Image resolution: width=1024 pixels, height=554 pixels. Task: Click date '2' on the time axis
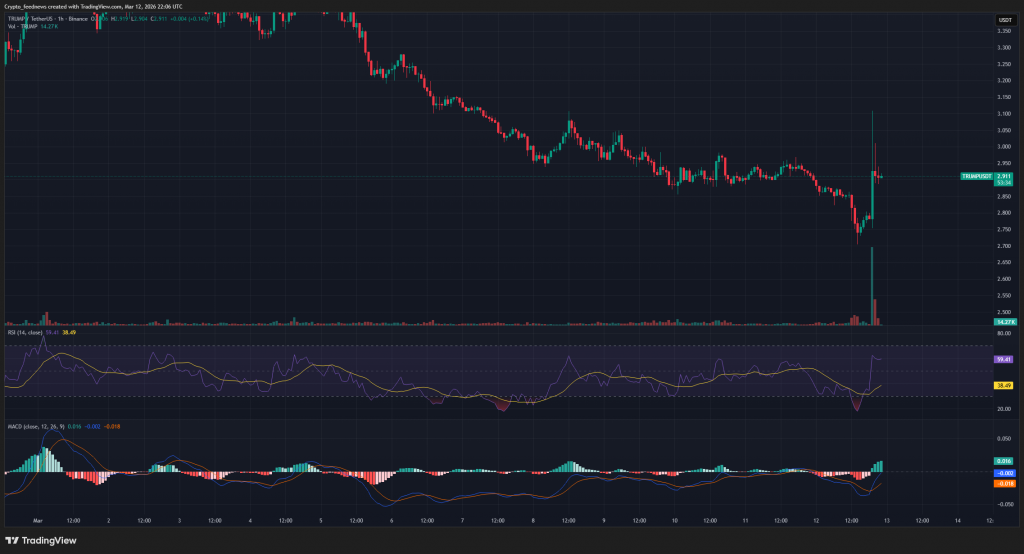pos(108,521)
